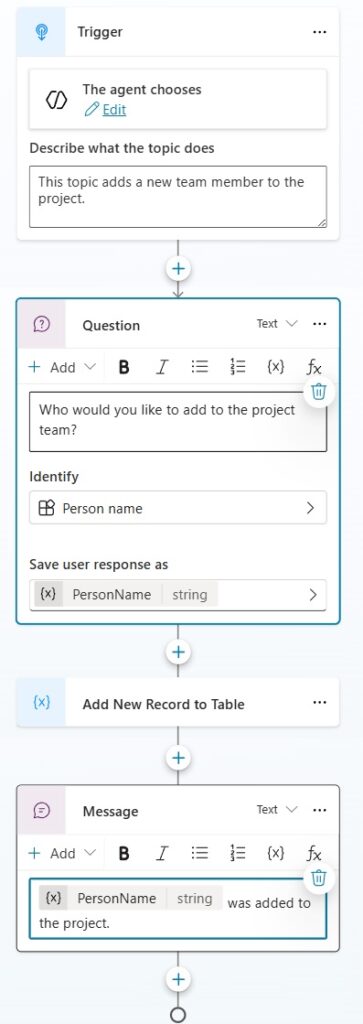Insert variable icon in Question node toolbar

click(x=276, y=367)
